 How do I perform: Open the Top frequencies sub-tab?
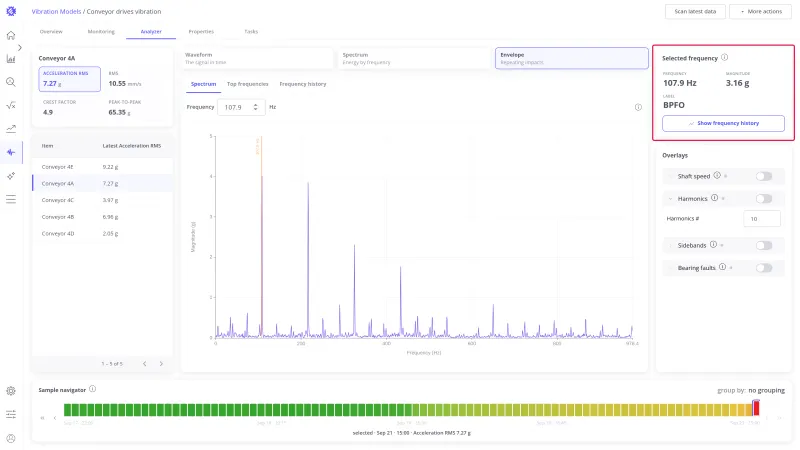pos(247,84)
